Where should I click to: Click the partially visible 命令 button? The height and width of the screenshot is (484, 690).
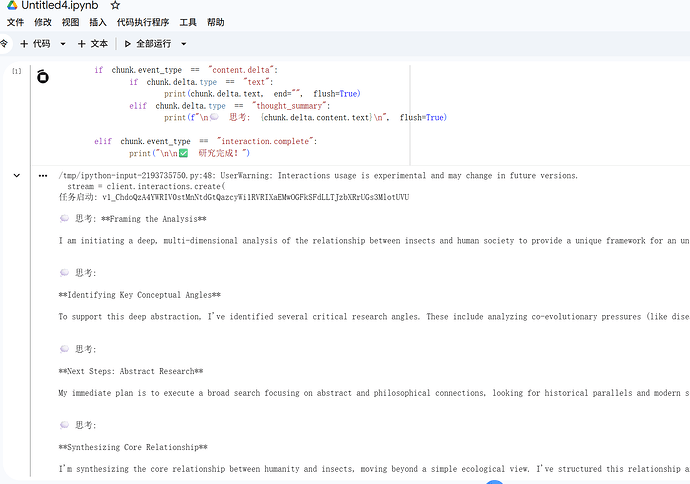coord(4,44)
